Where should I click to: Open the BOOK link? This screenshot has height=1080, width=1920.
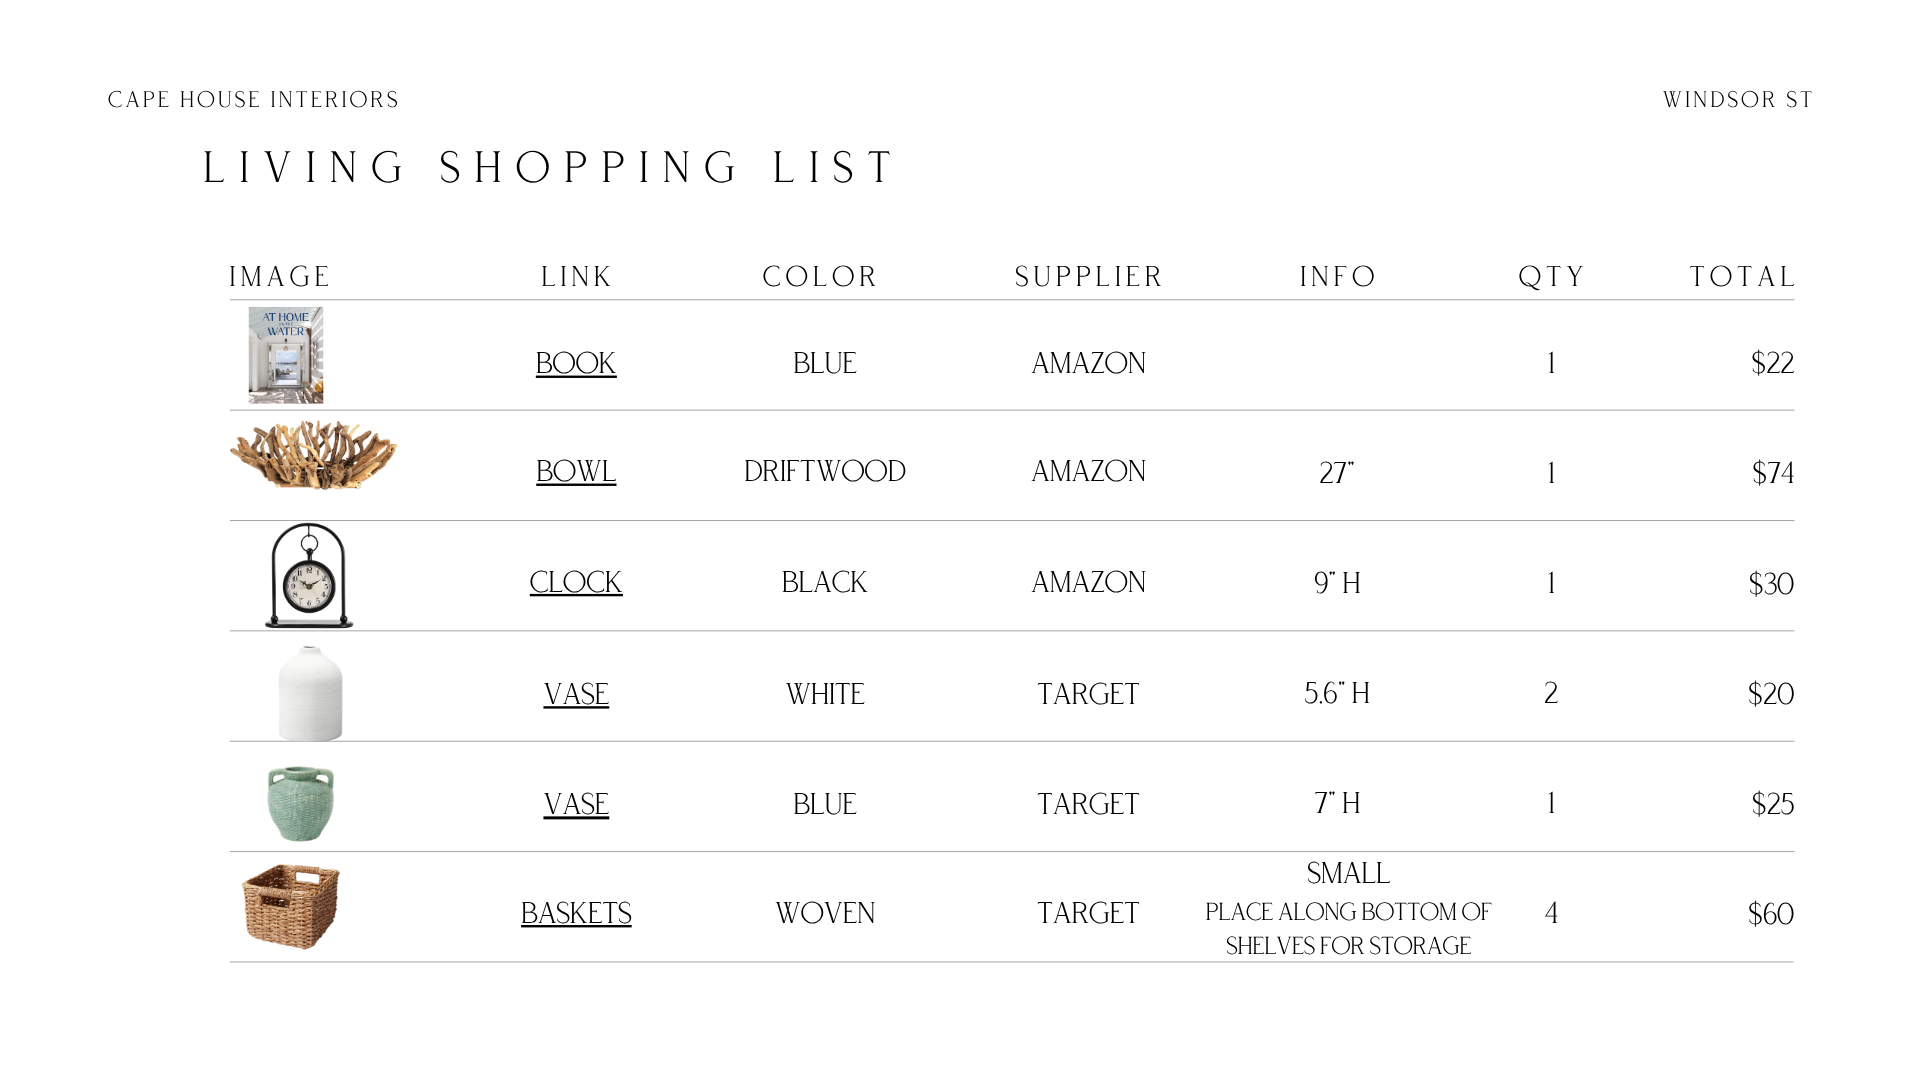coord(576,363)
